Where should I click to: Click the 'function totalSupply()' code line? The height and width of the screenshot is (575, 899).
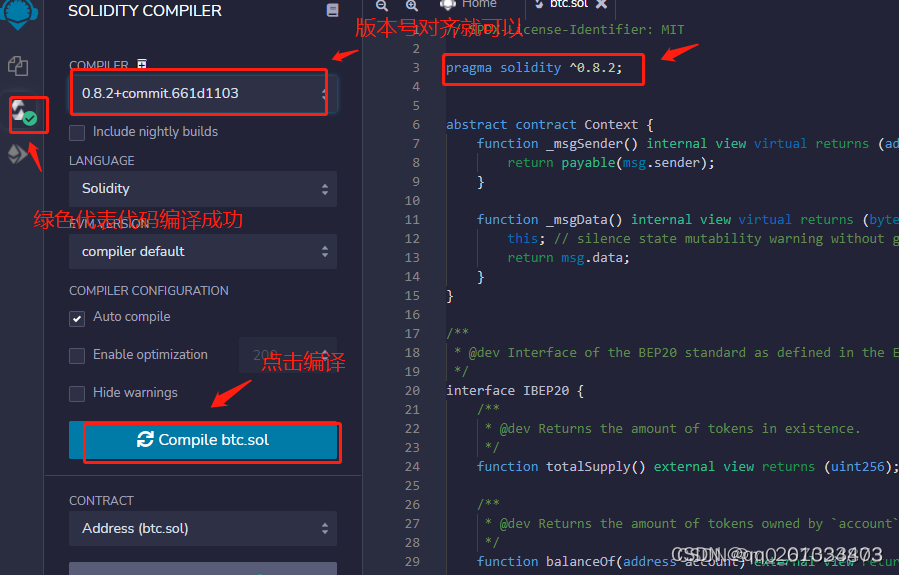click(687, 467)
